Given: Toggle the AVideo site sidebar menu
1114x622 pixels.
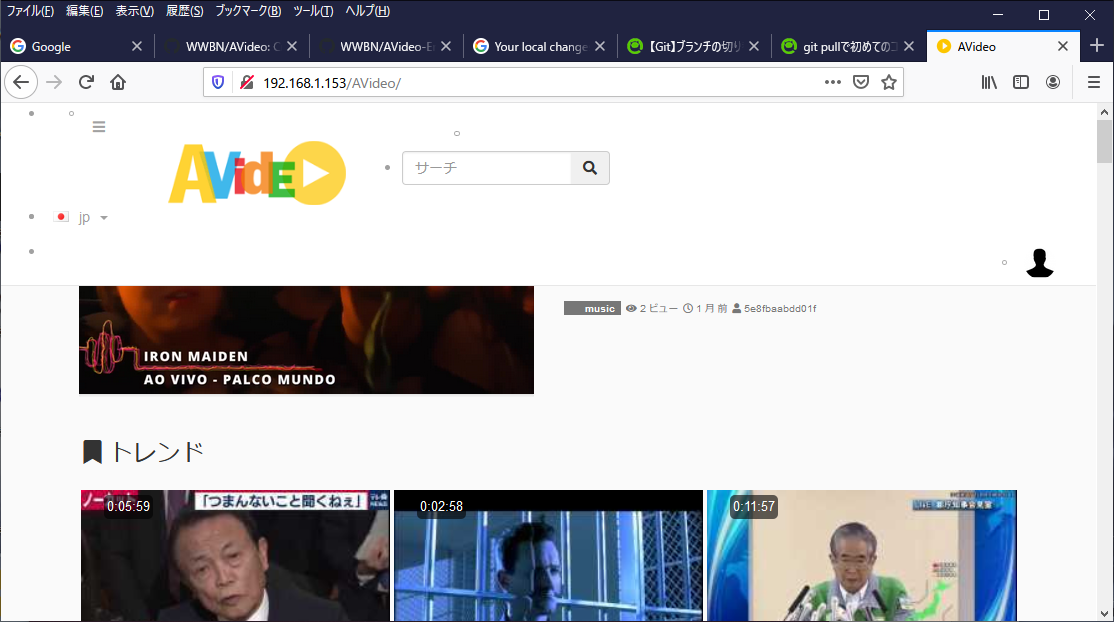Looking at the screenshot, I should [x=99, y=127].
